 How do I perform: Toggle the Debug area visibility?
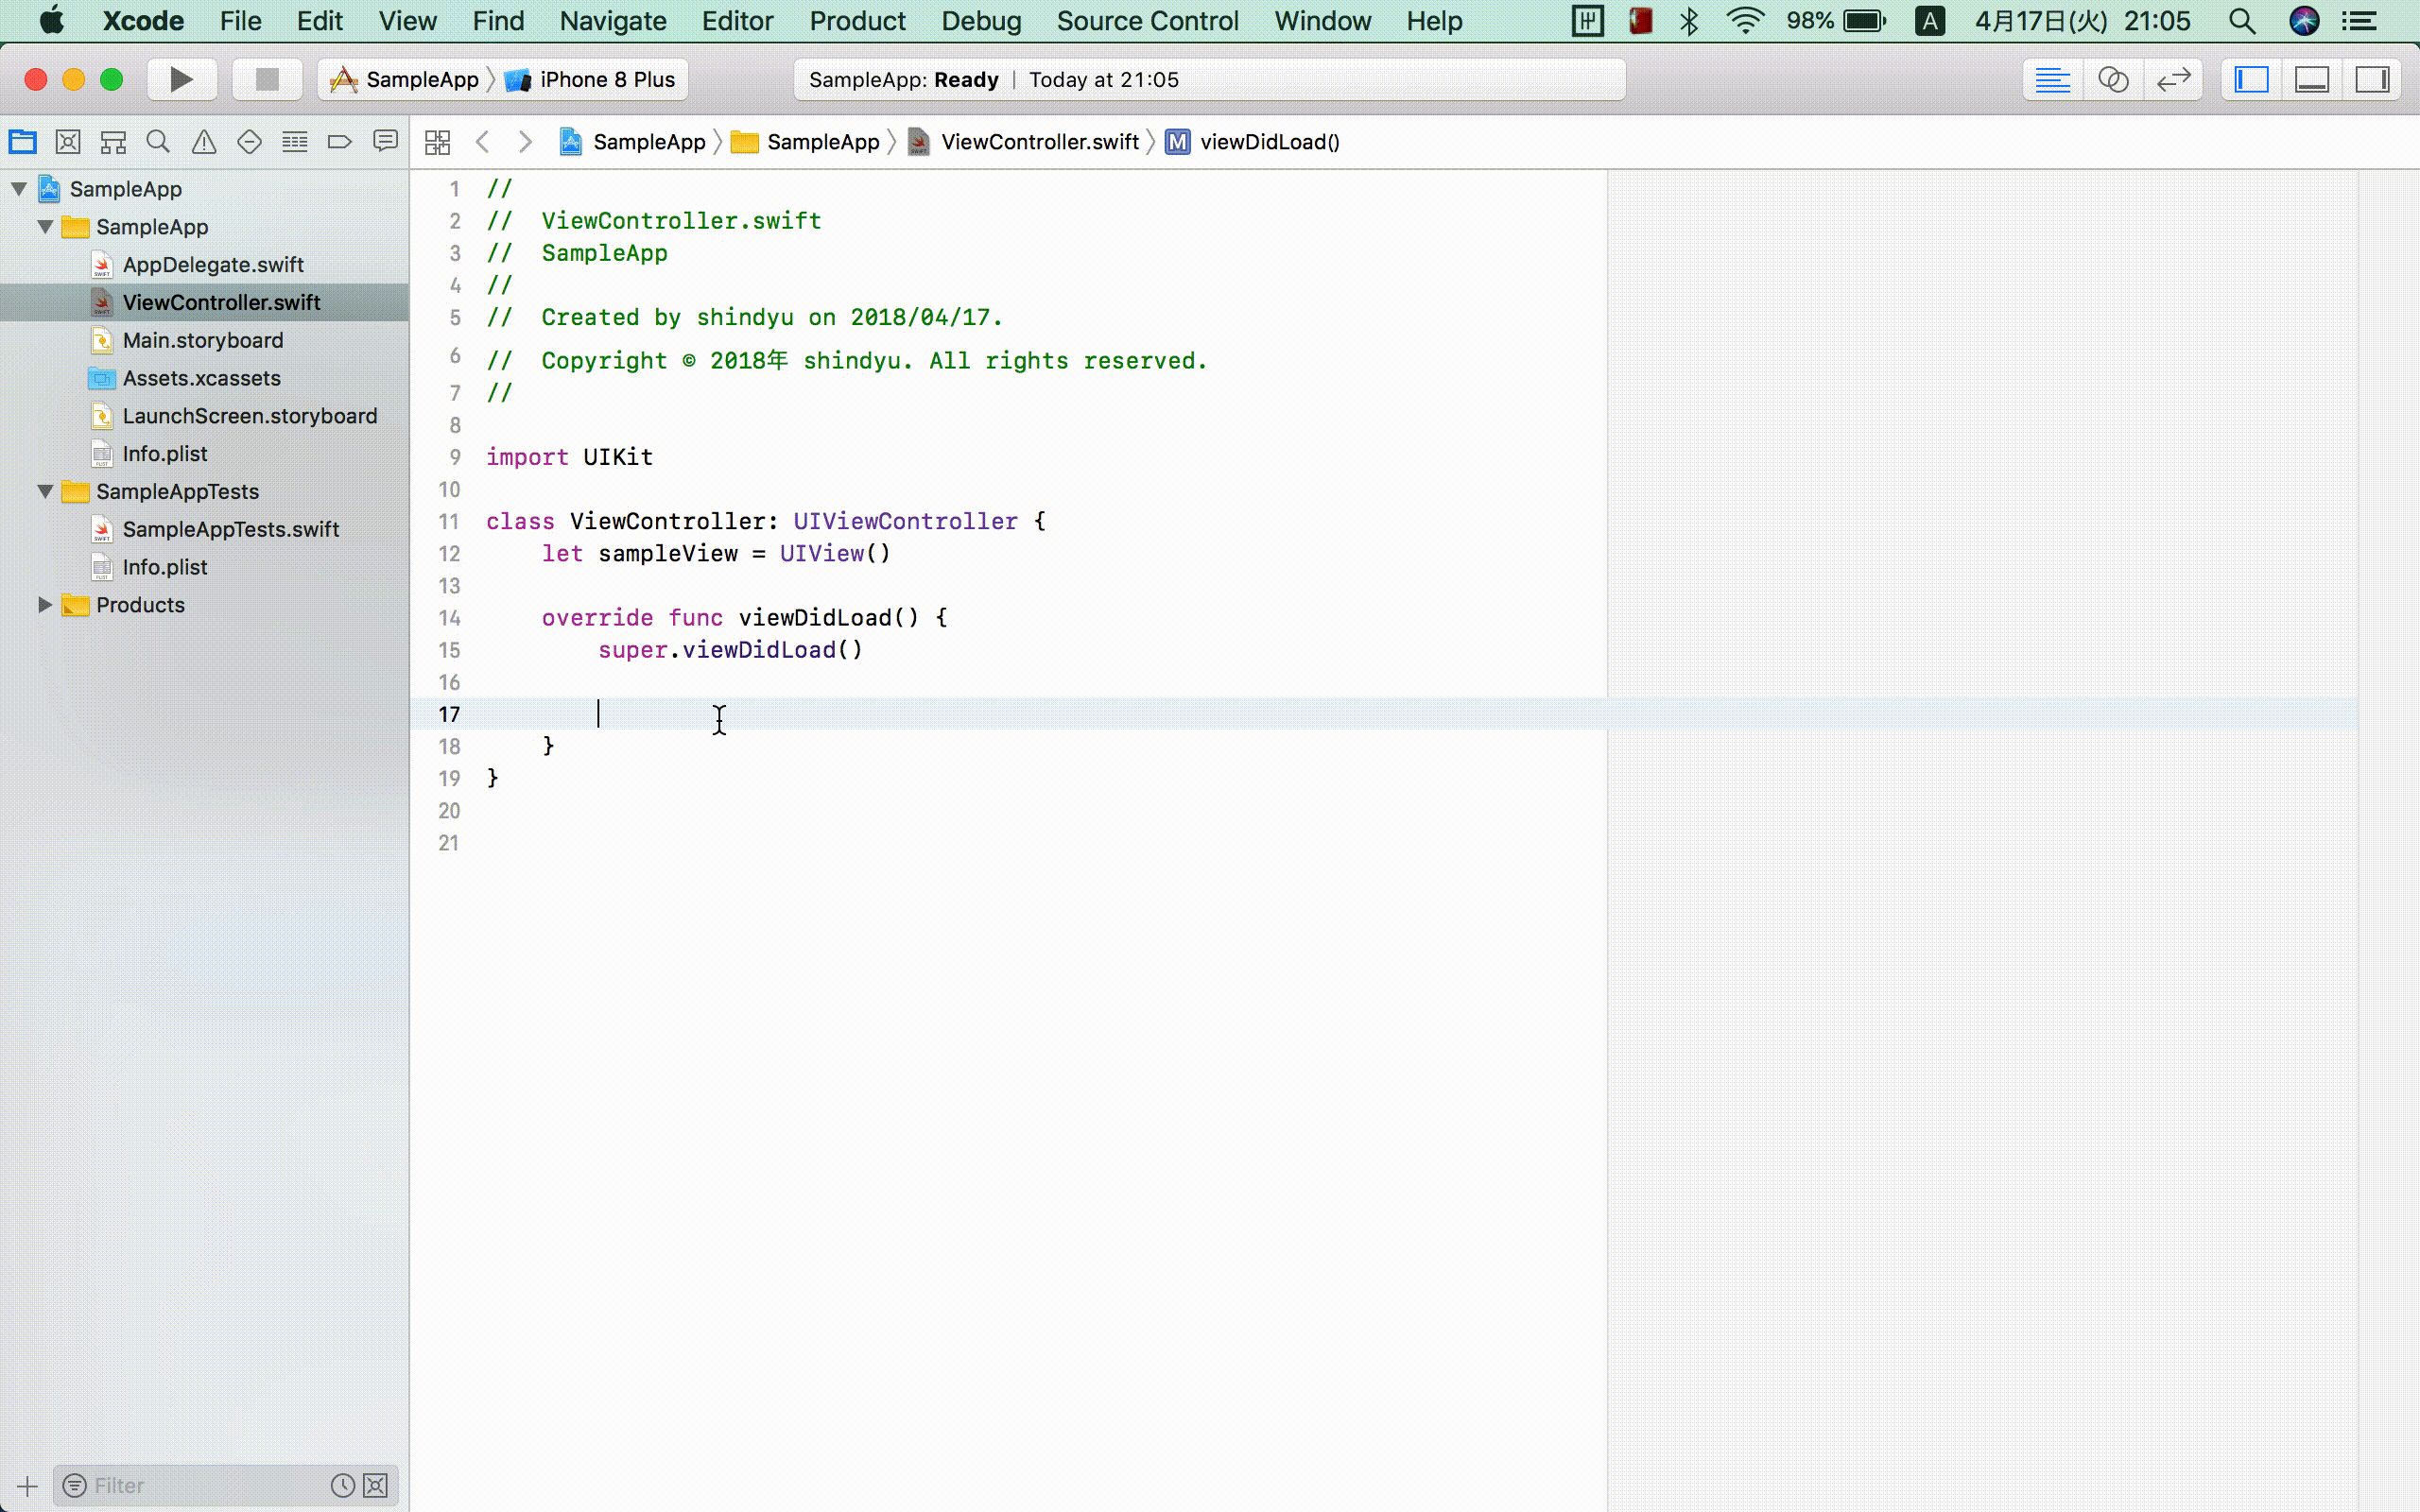click(2311, 79)
